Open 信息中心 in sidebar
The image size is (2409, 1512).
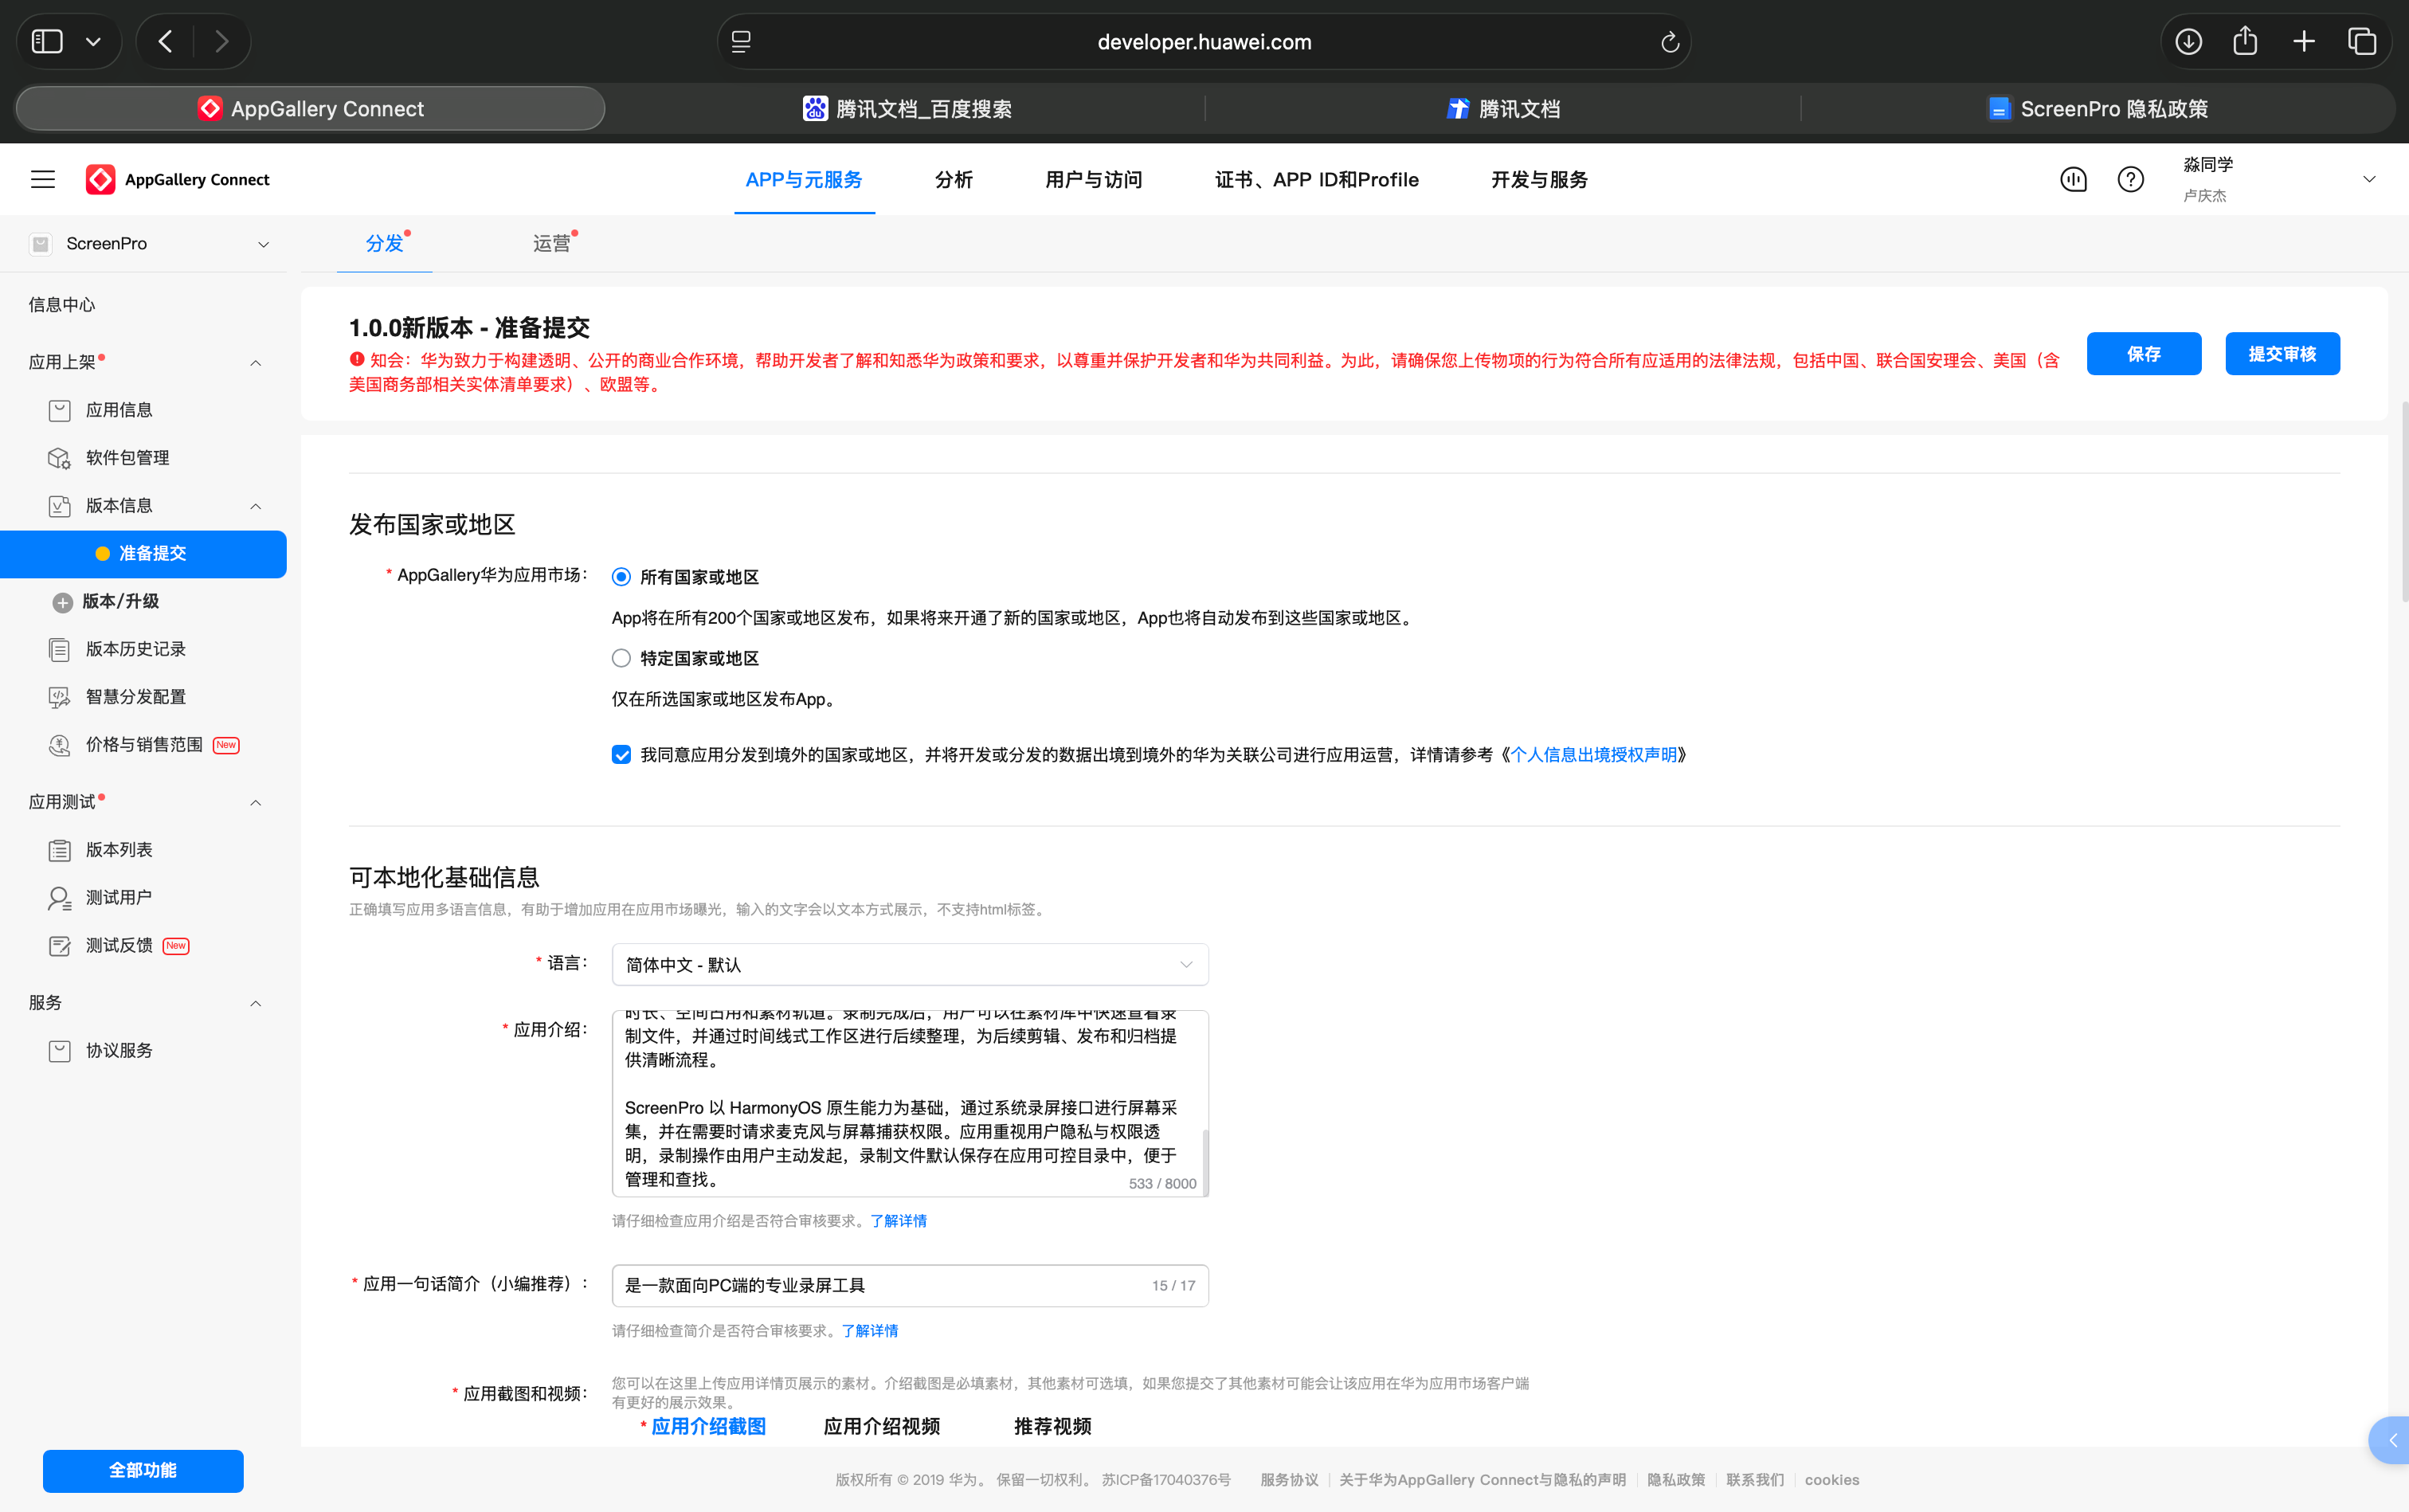pyautogui.click(x=62, y=304)
